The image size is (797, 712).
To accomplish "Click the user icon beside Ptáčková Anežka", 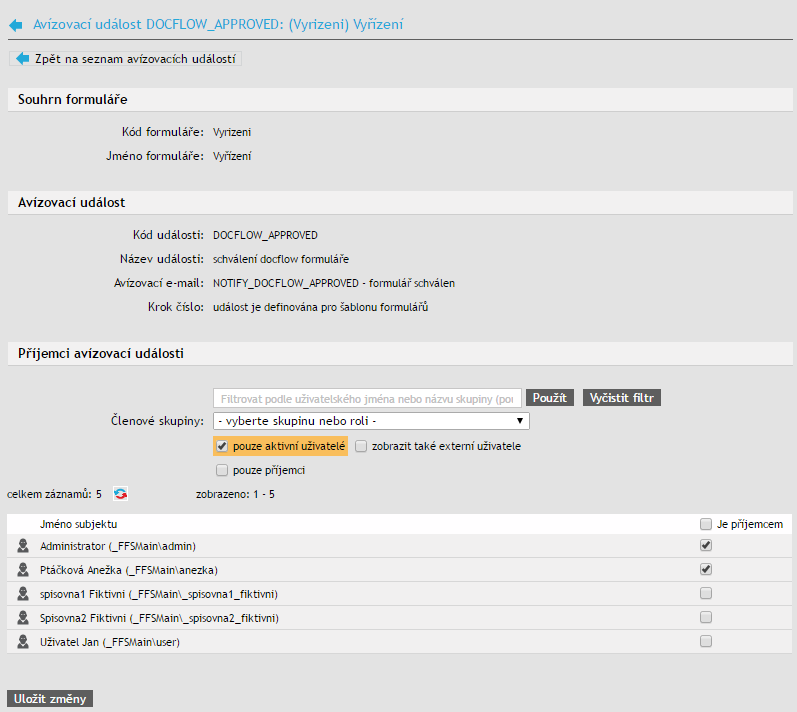I will pyautogui.click(x=23, y=570).
